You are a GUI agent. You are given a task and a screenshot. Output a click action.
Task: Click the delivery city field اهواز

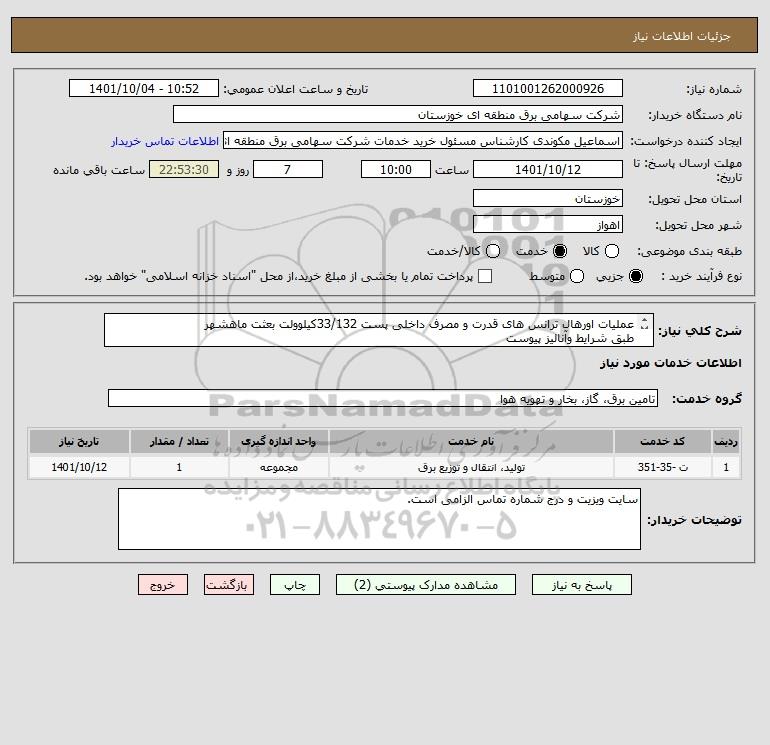point(548,224)
